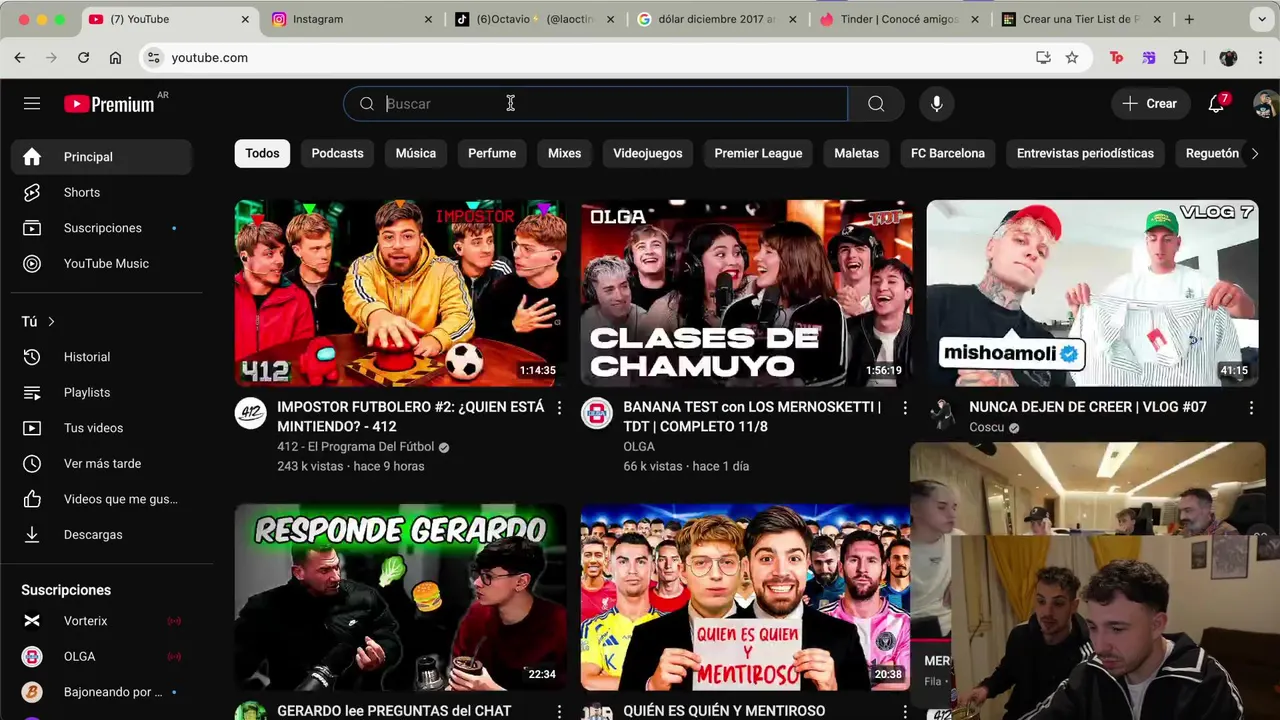Image resolution: width=1280 pixels, height=720 pixels.
Task: Select the Premier League filter chip
Action: (x=758, y=153)
